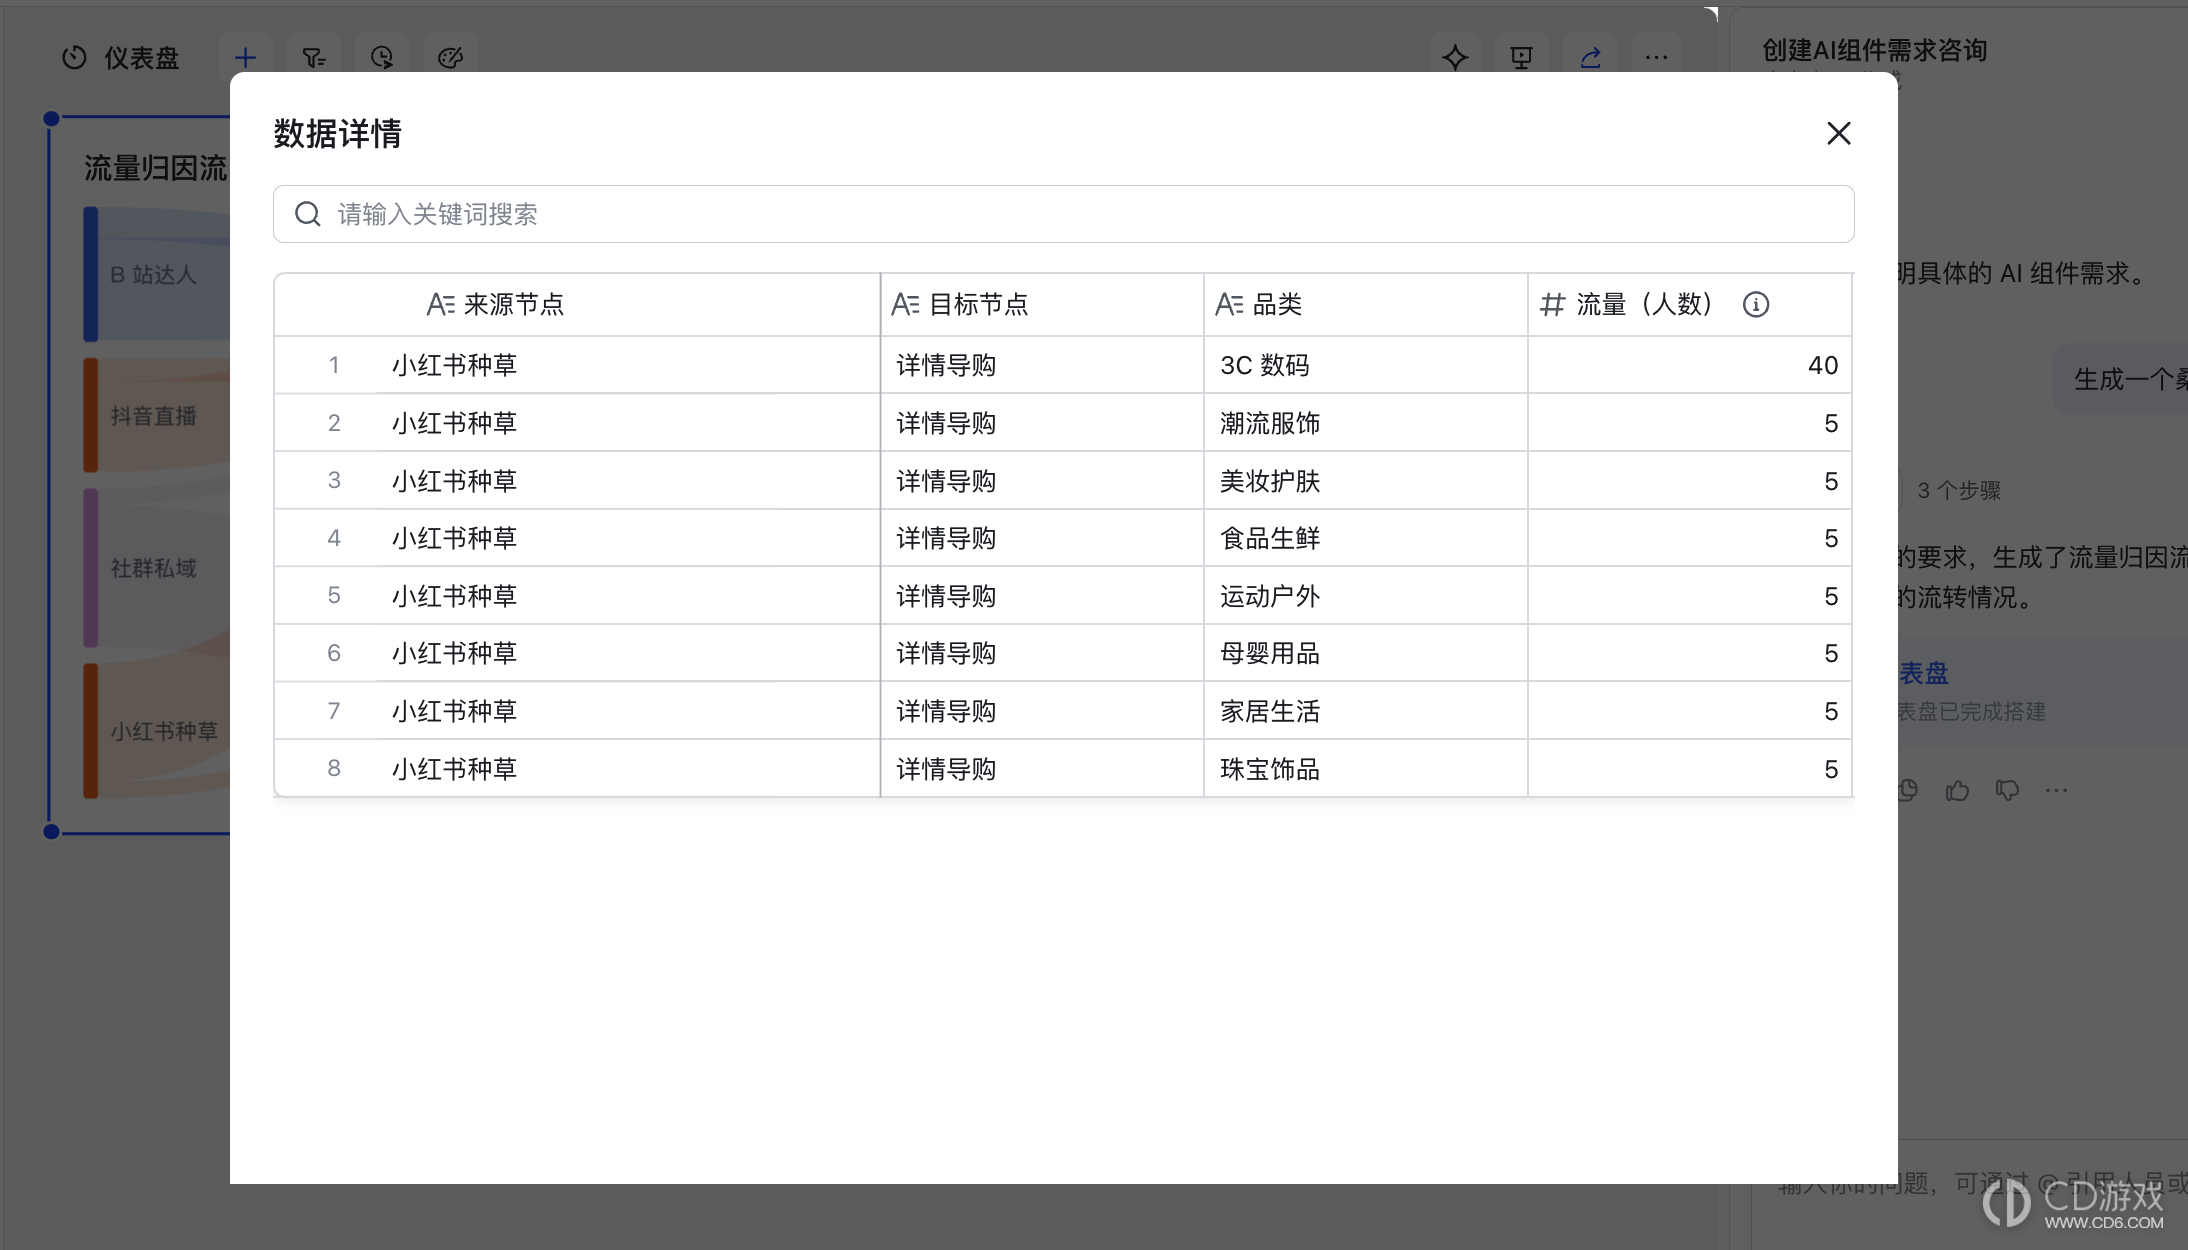Click the 来源节点 column header
This screenshot has width=2188, height=1250.
577,304
